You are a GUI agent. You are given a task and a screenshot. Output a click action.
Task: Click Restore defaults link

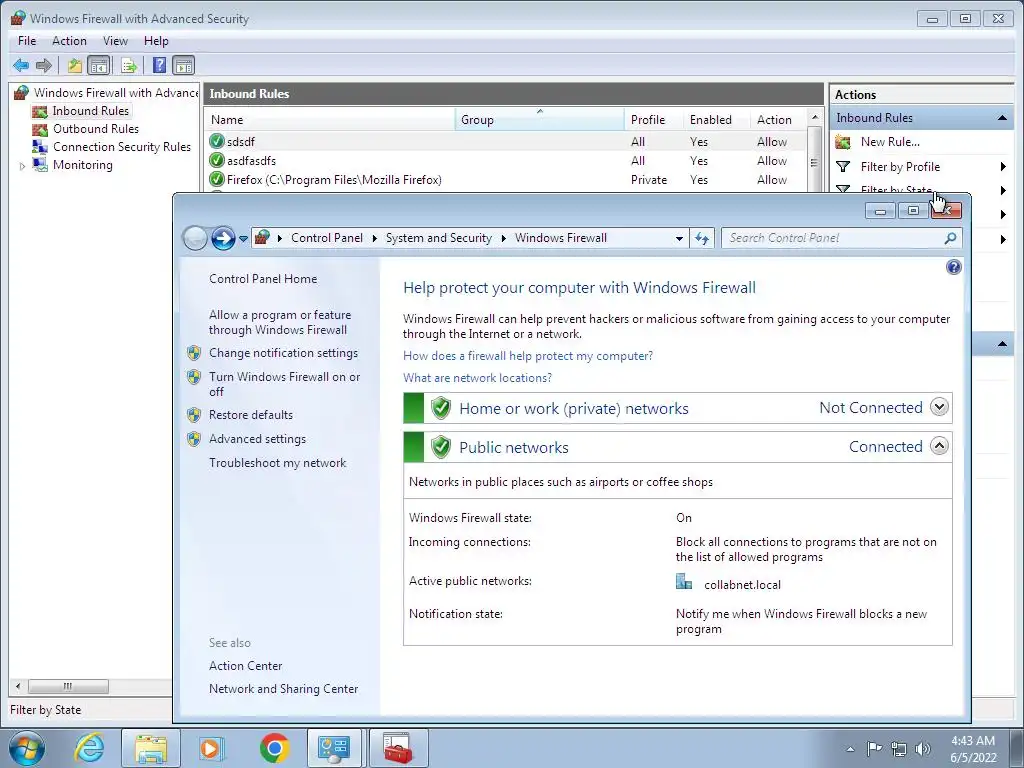(x=251, y=415)
